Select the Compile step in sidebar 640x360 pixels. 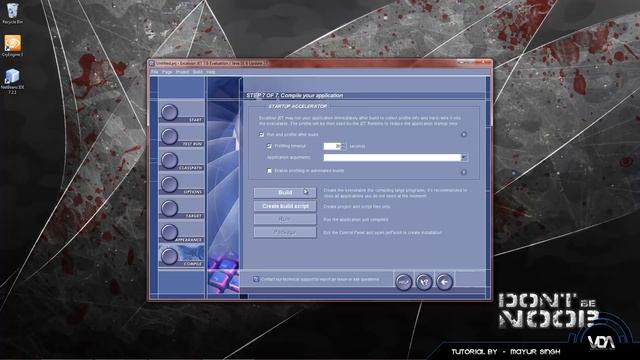click(181, 256)
